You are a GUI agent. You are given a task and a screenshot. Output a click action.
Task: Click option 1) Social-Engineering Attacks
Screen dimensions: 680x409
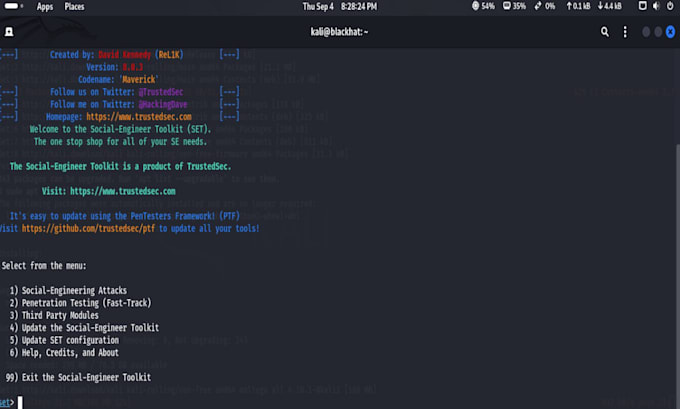[68, 291]
